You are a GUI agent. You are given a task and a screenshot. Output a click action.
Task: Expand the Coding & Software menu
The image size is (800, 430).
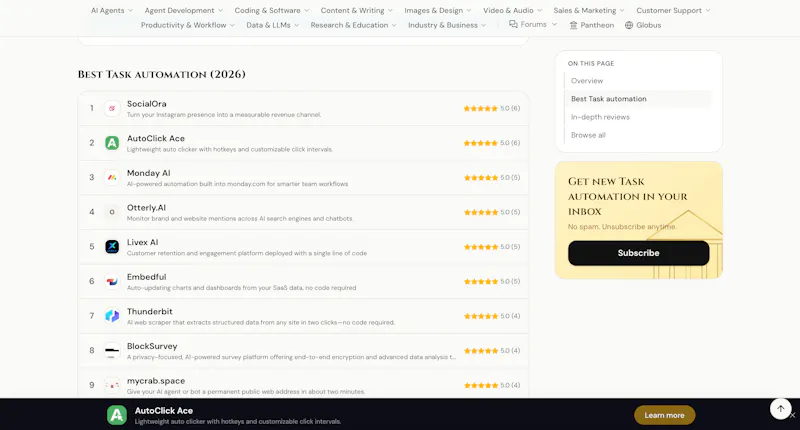pyautogui.click(x=272, y=10)
